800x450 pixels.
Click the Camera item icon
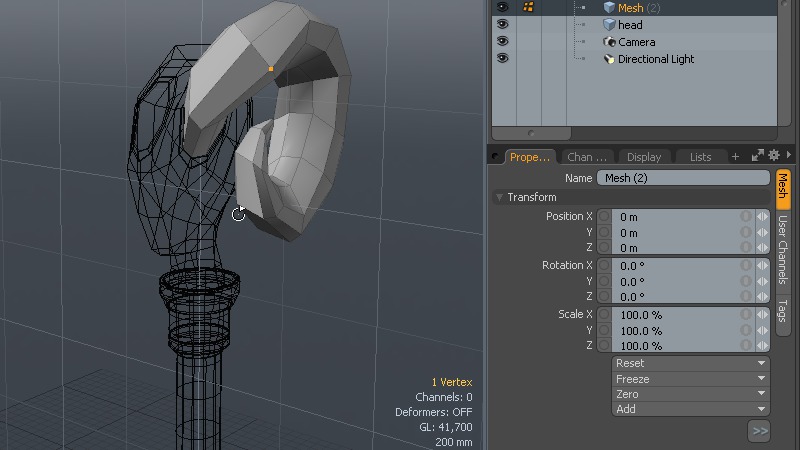tap(609, 42)
